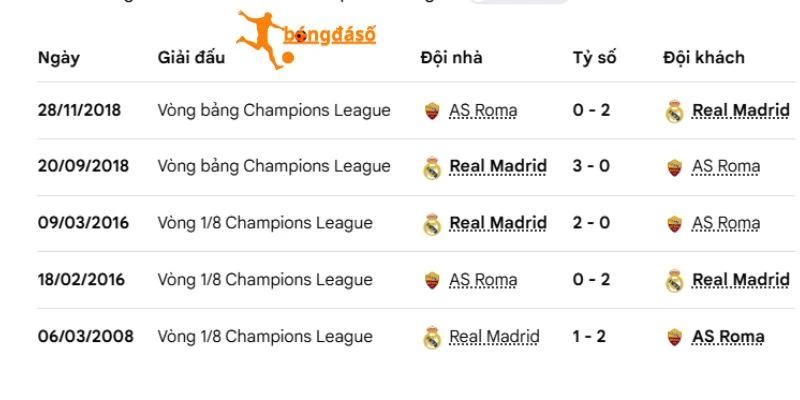
Task: Click Real Madrid crest in 09/03/2016 row
Action: point(432,224)
